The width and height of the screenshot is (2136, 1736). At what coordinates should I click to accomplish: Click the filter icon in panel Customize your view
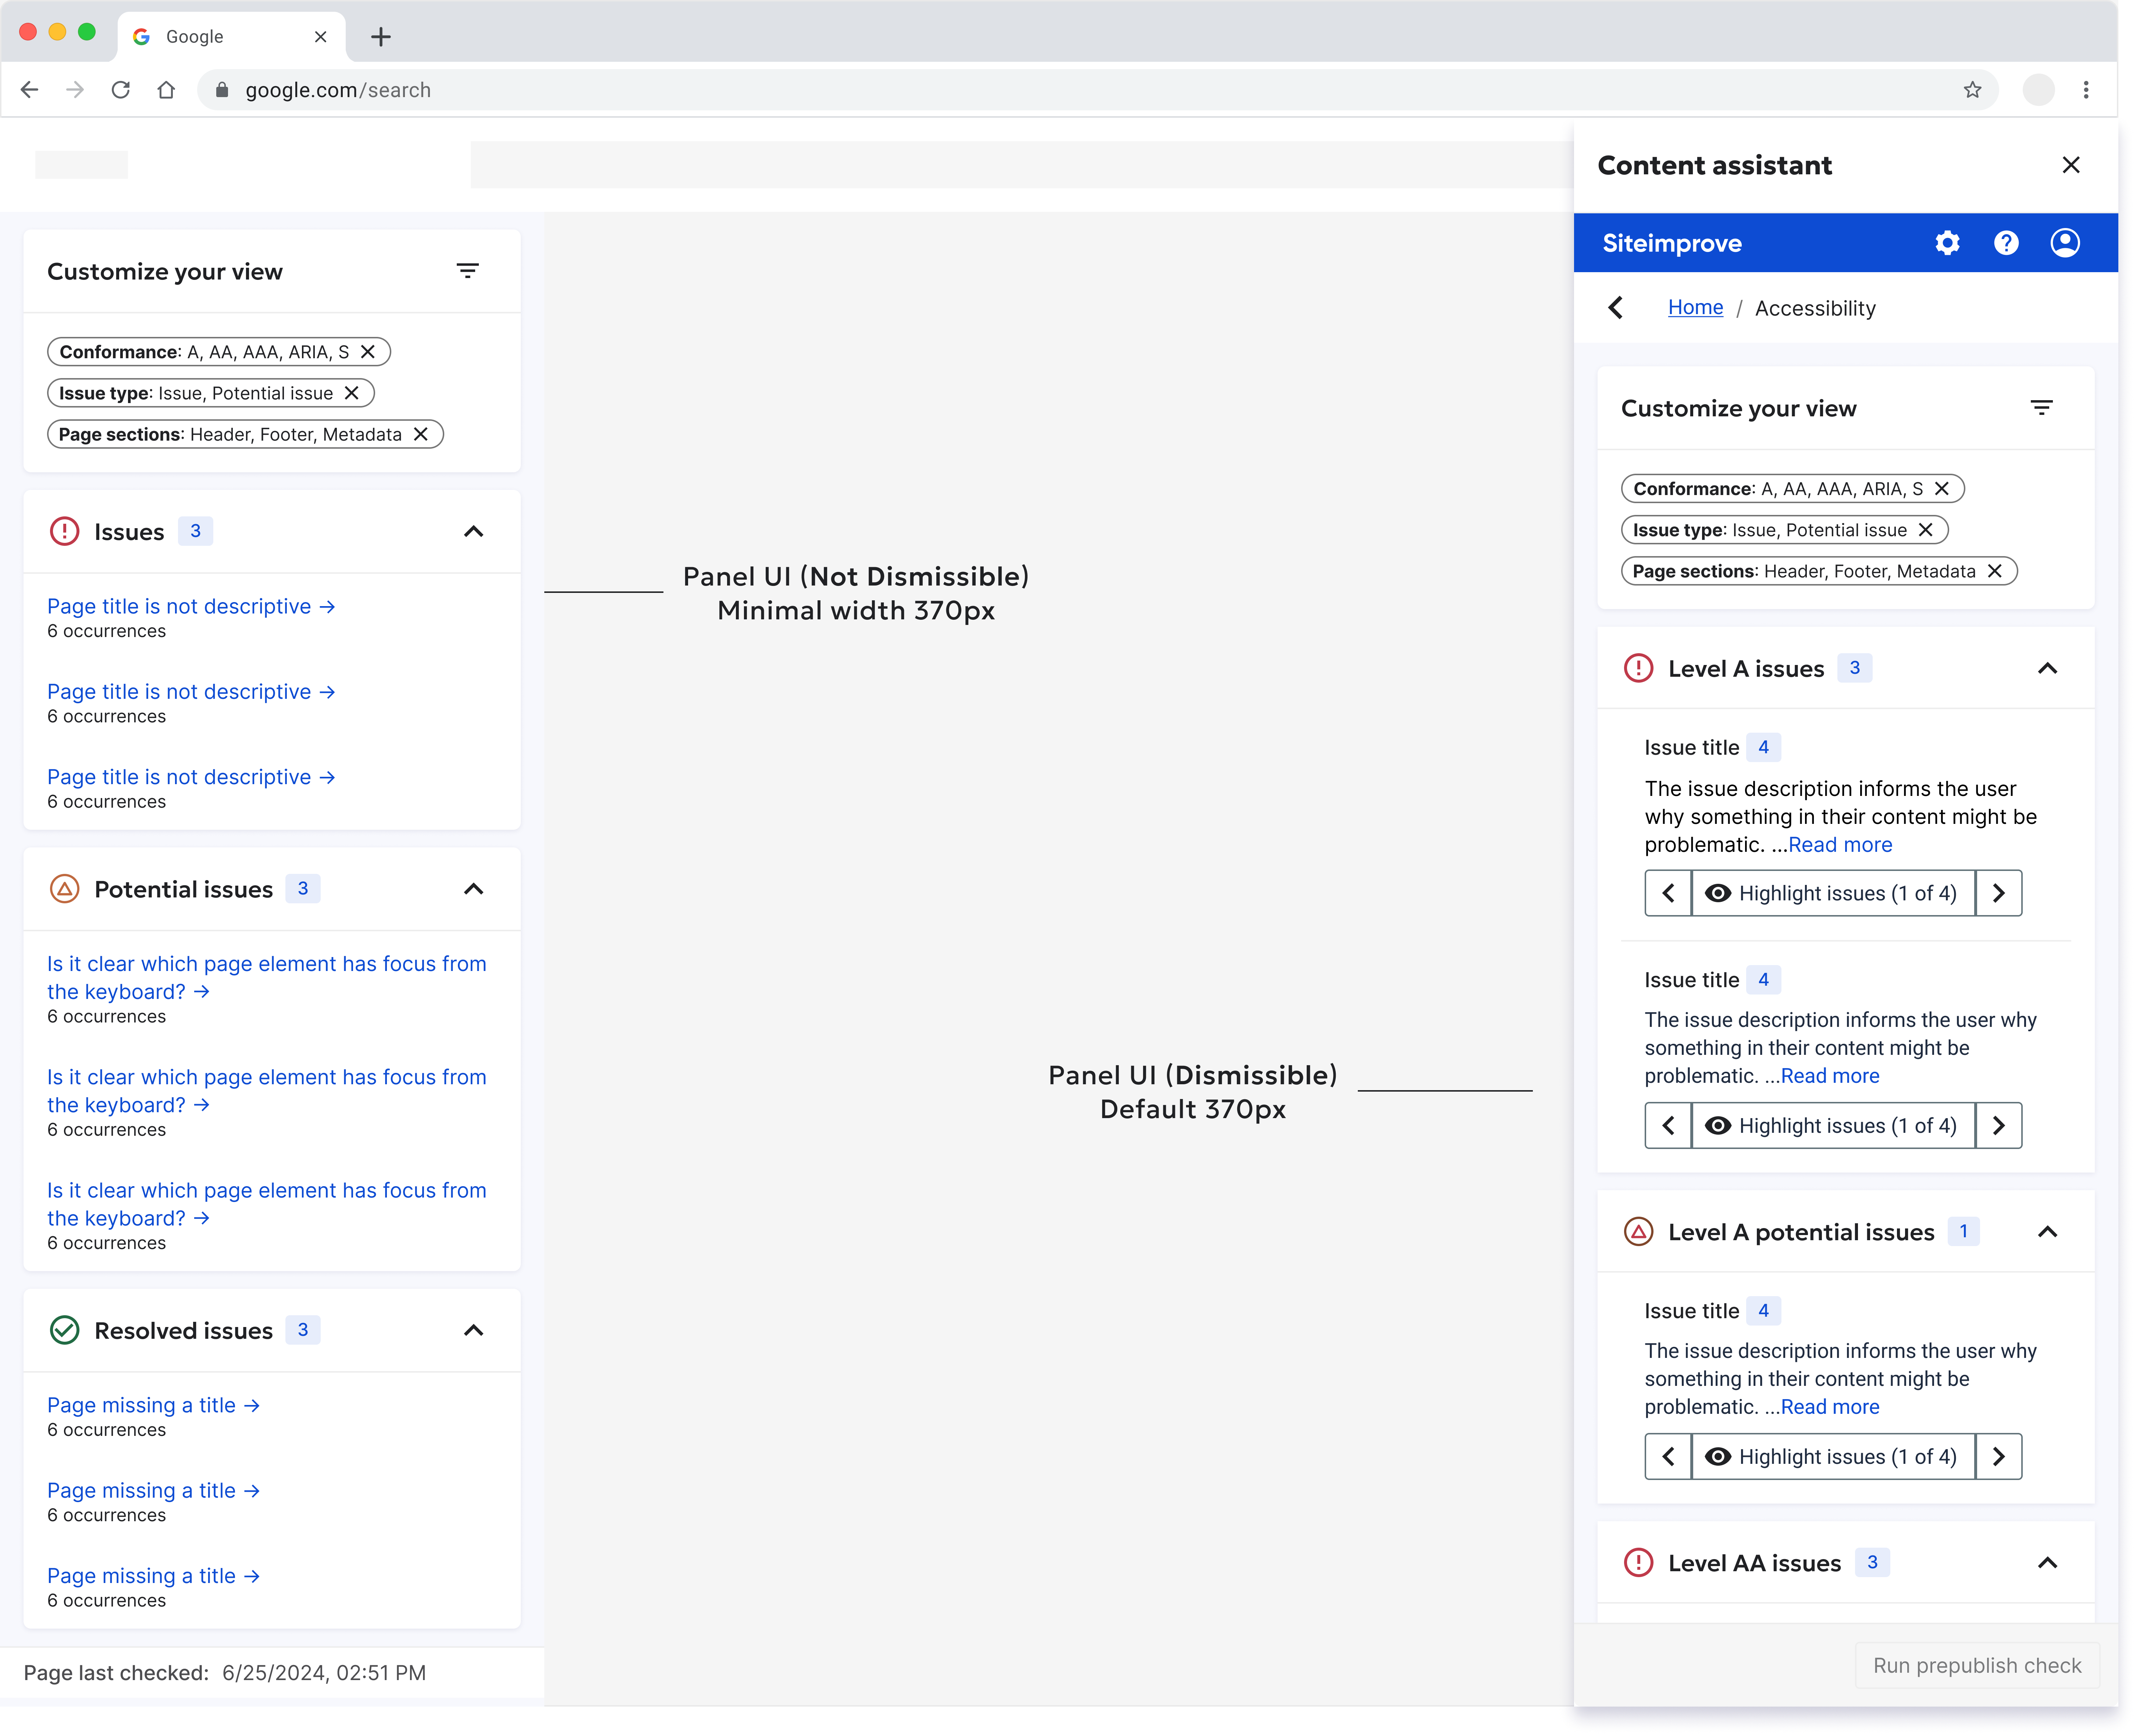tap(2042, 407)
